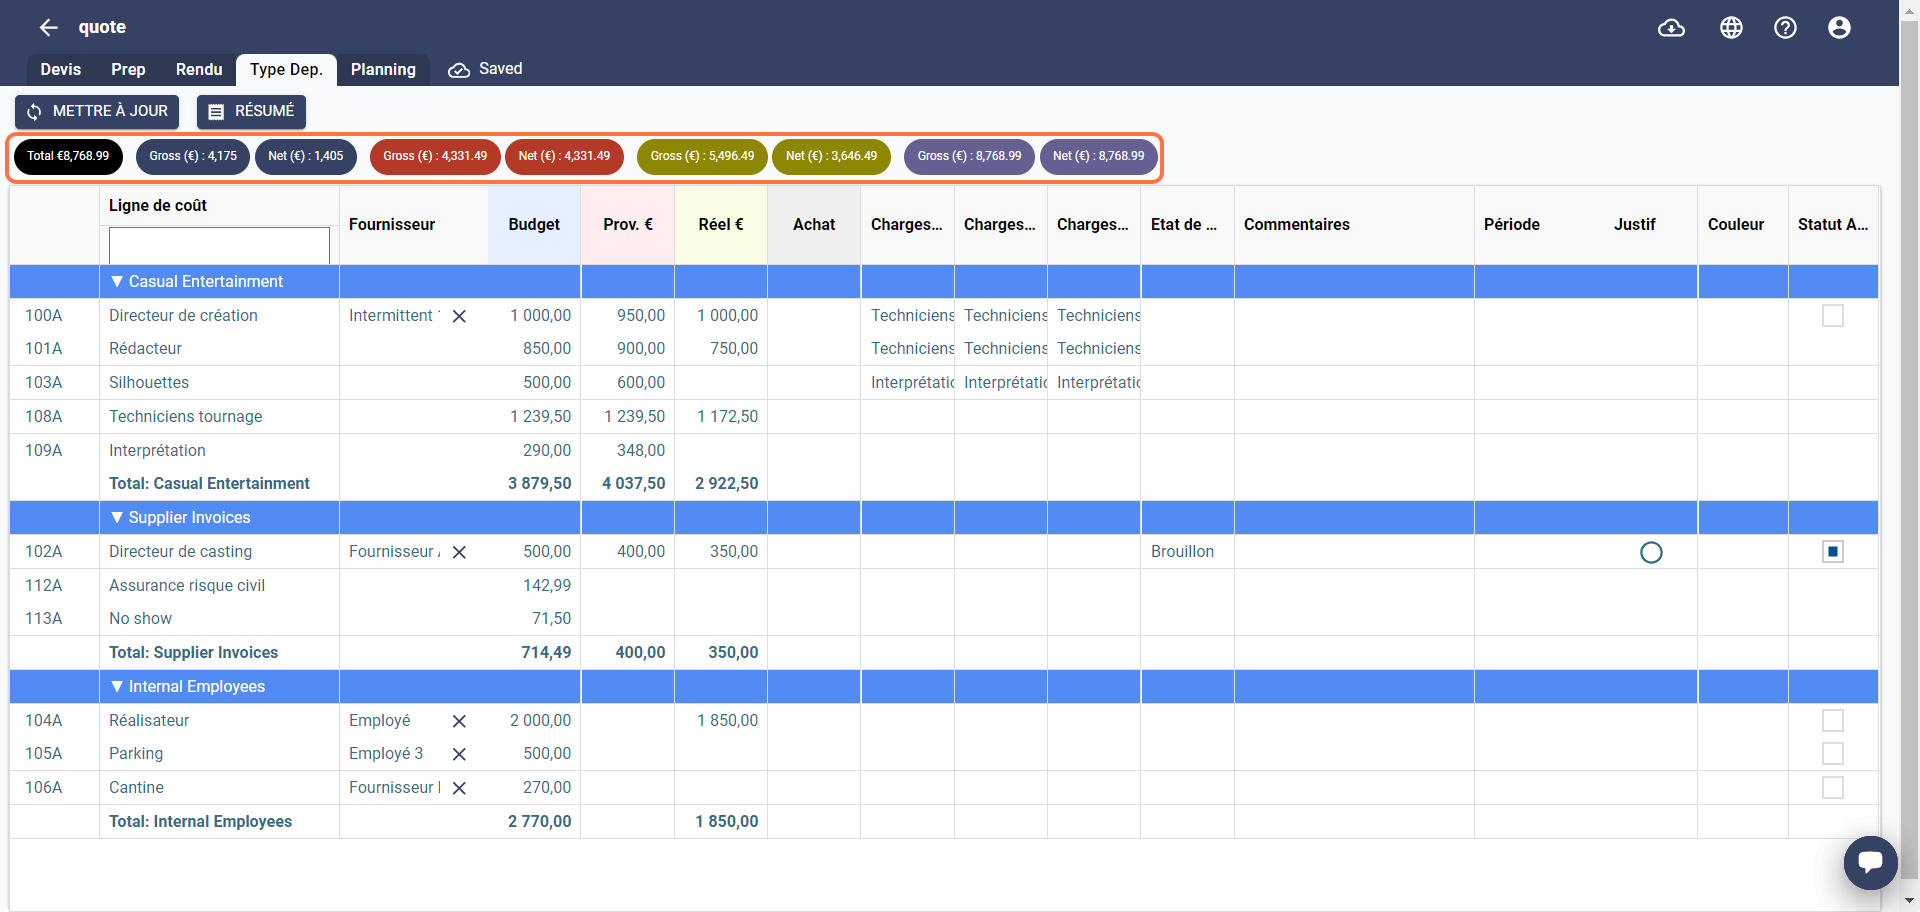Open the chat bubble widget
Viewport: 1920px width, 912px height.
(1870, 862)
